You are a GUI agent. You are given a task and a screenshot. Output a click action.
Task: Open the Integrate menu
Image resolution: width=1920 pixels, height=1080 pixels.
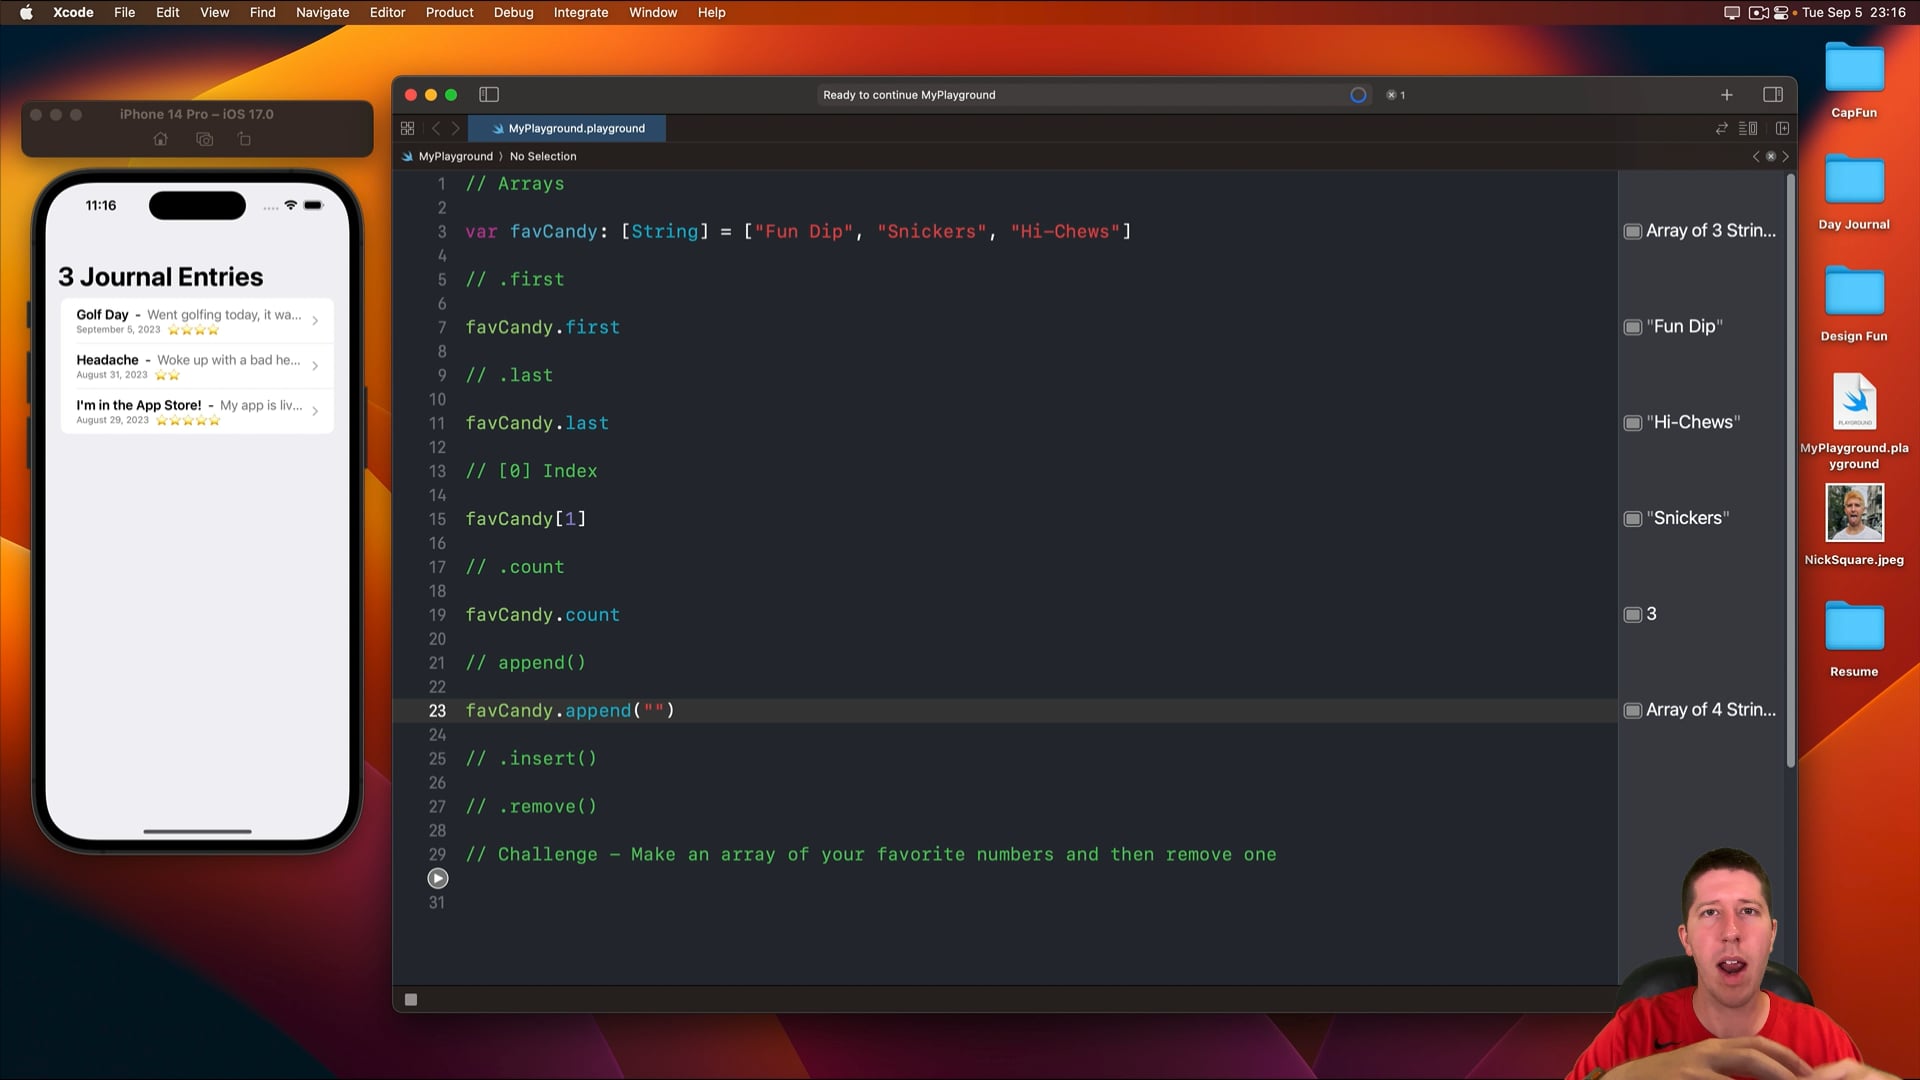(x=581, y=12)
